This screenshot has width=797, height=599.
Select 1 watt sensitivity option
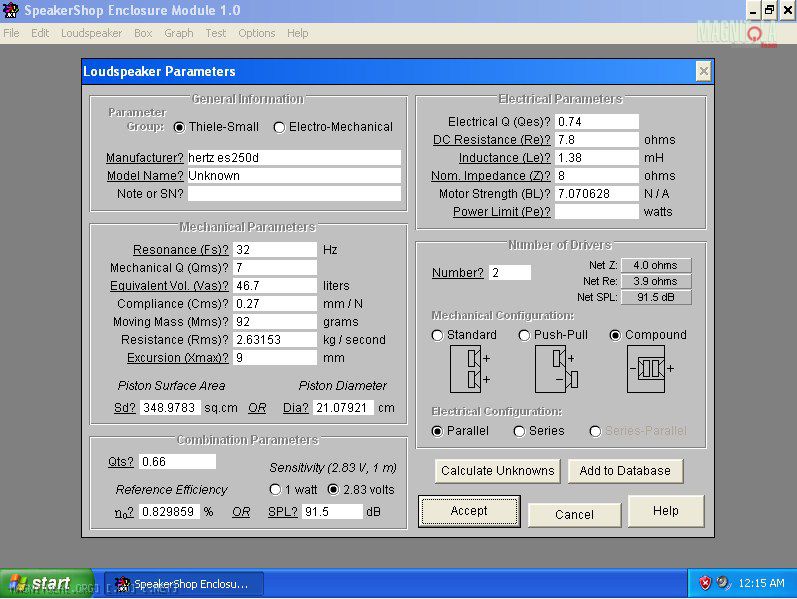click(276, 490)
